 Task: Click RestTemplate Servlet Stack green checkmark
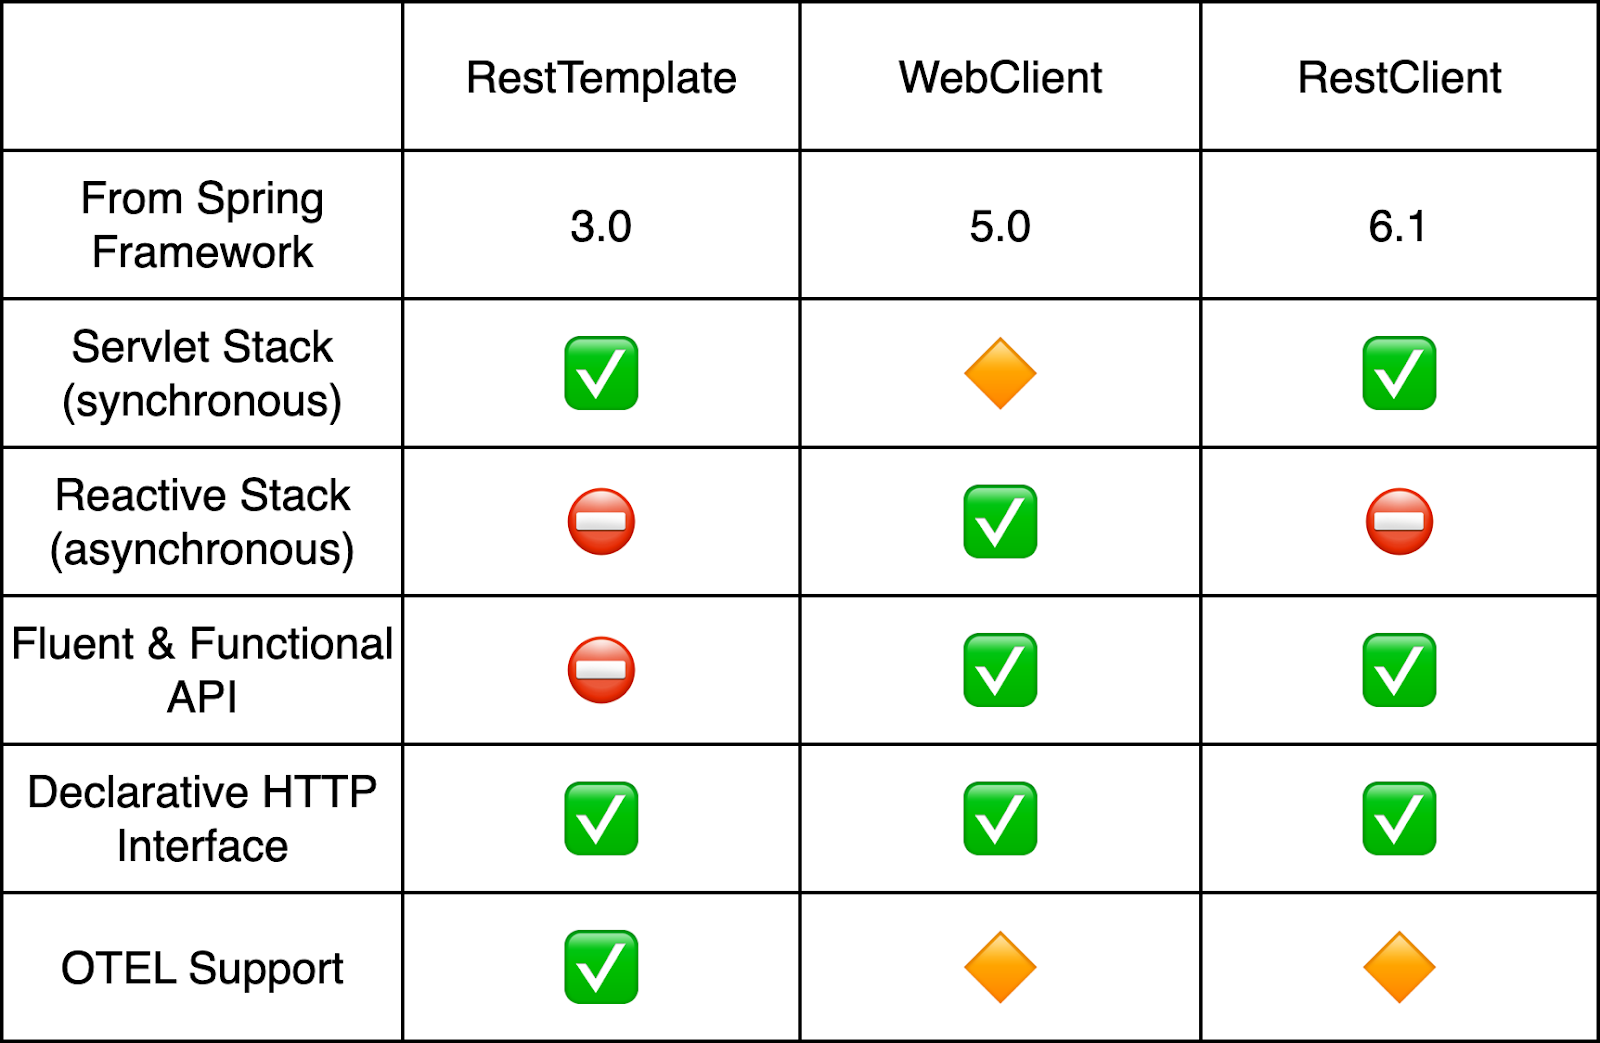[601, 373]
